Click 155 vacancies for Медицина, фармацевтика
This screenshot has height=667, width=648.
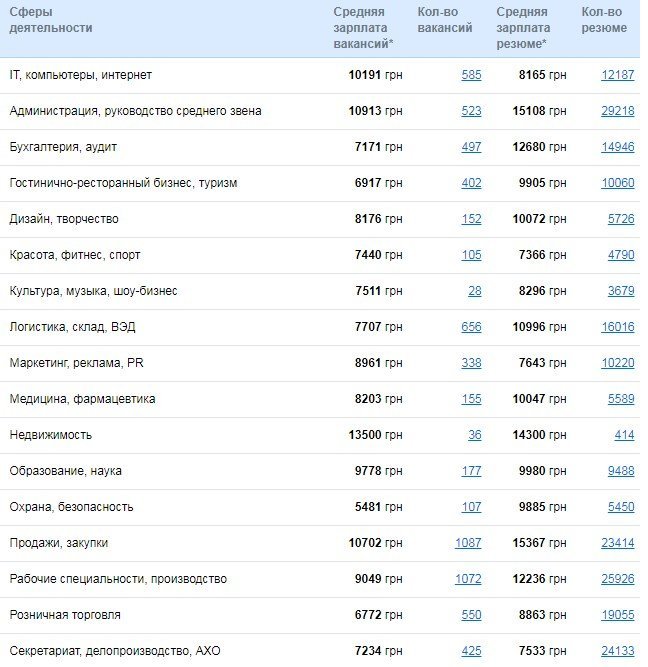coord(471,399)
